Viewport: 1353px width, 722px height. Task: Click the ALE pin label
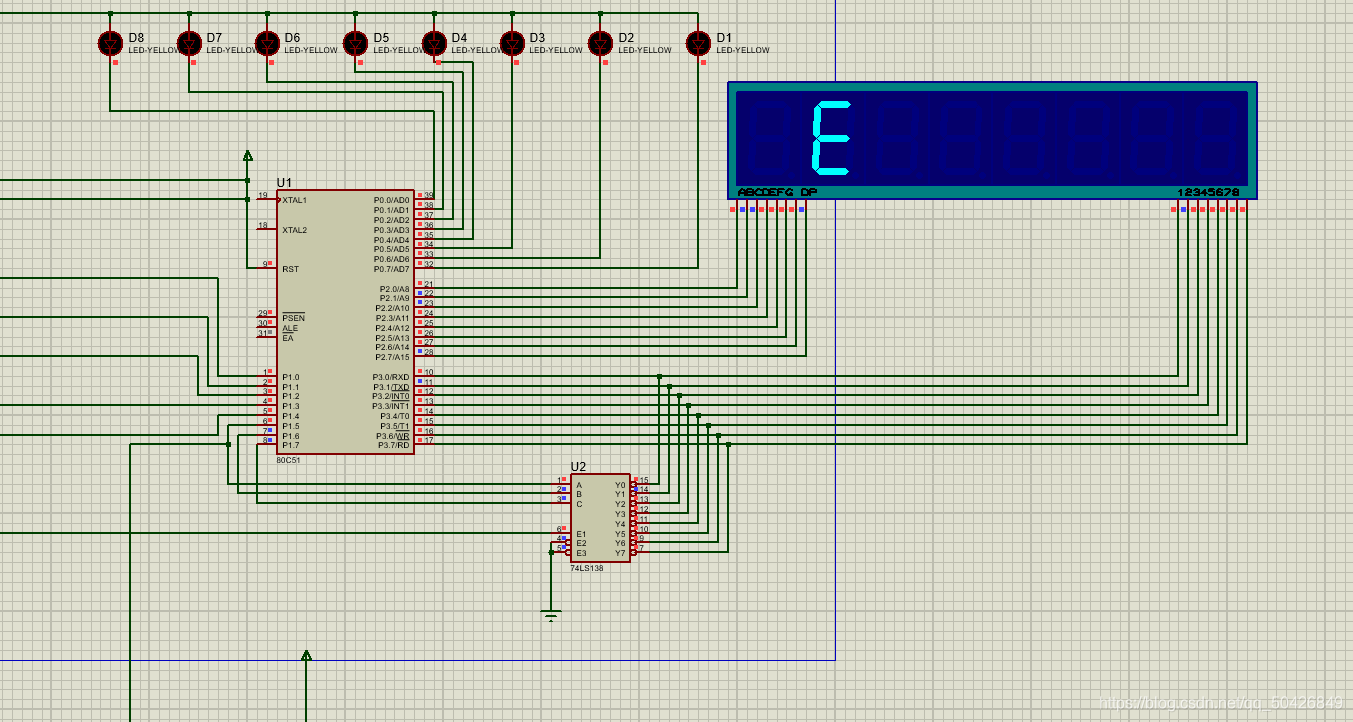click(x=289, y=328)
